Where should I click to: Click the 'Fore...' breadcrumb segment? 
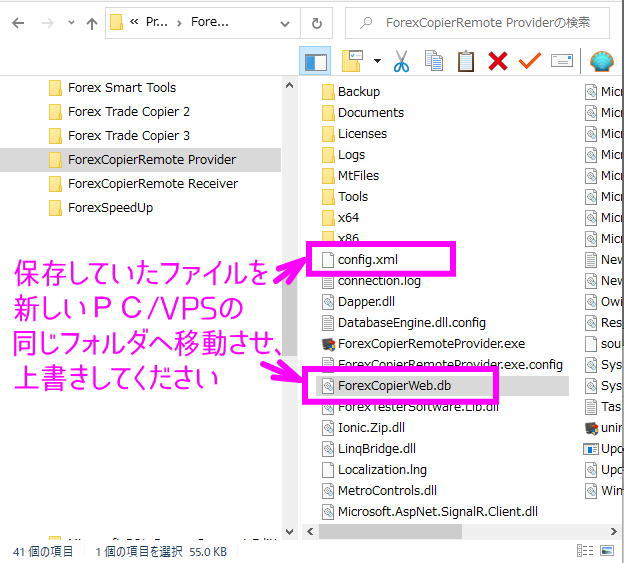point(210,22)
